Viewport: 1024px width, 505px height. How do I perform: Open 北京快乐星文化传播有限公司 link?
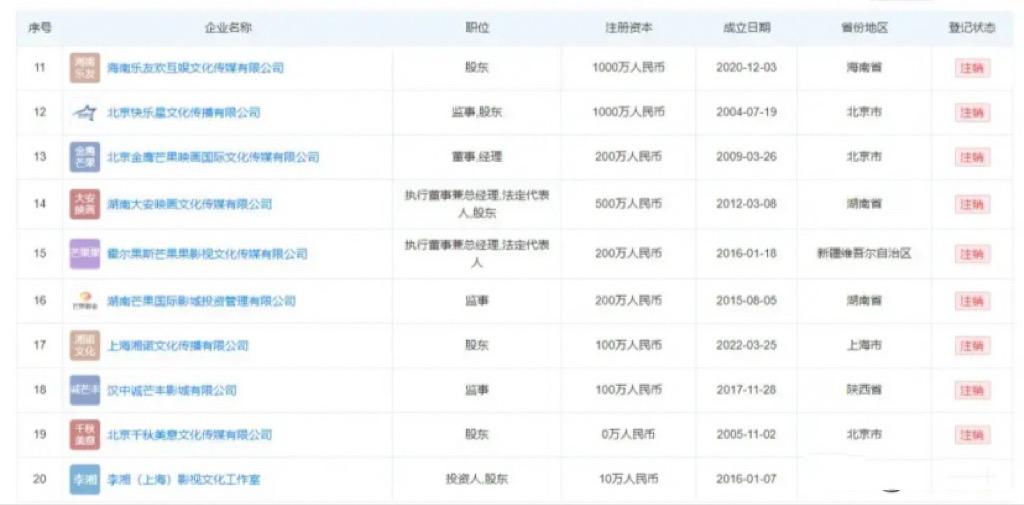[183, 113]
